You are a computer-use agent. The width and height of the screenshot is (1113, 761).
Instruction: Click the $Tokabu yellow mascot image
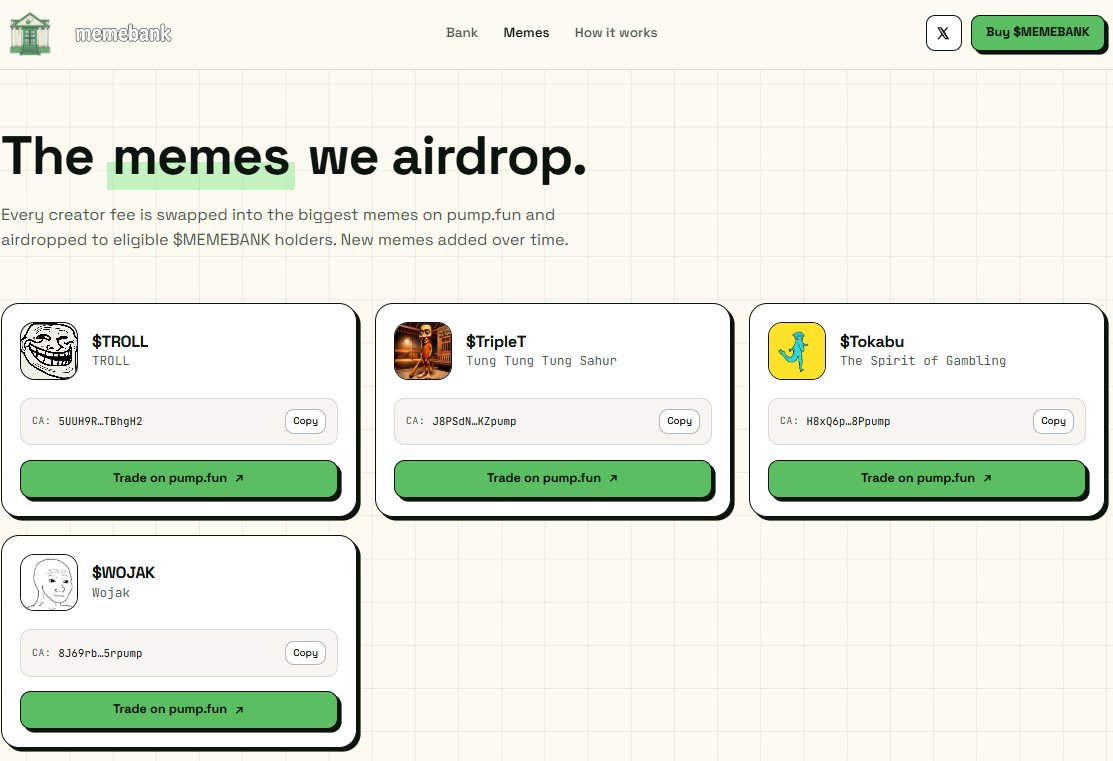[x=797, y=351]
